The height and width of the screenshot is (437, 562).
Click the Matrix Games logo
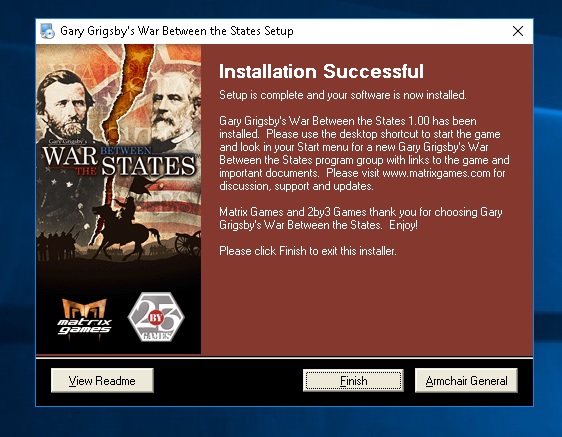(x=84, y=317)
